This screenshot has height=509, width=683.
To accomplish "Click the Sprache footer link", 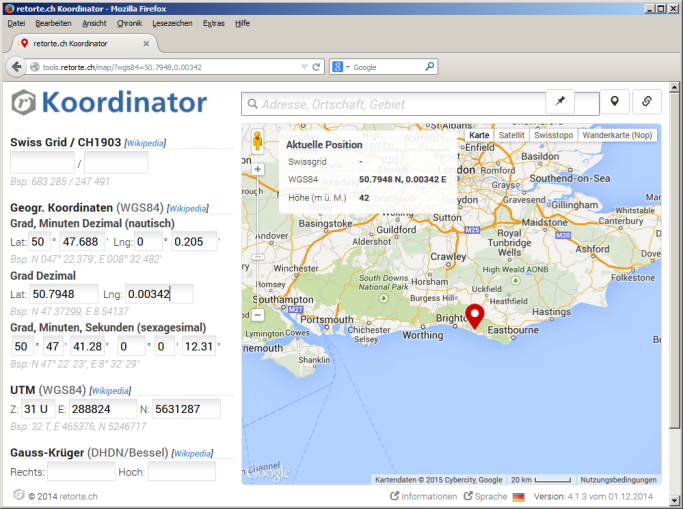I will coord(486,496).
